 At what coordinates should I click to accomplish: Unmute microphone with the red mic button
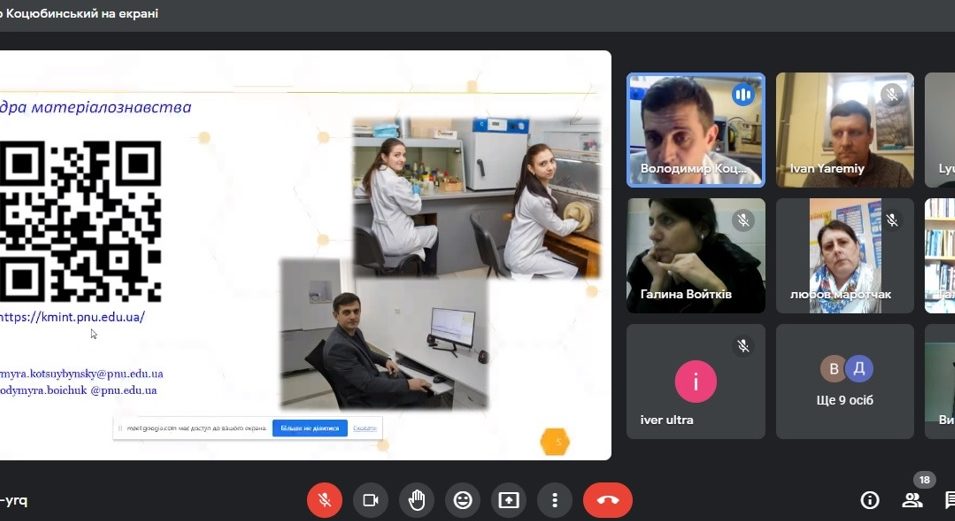324,500
